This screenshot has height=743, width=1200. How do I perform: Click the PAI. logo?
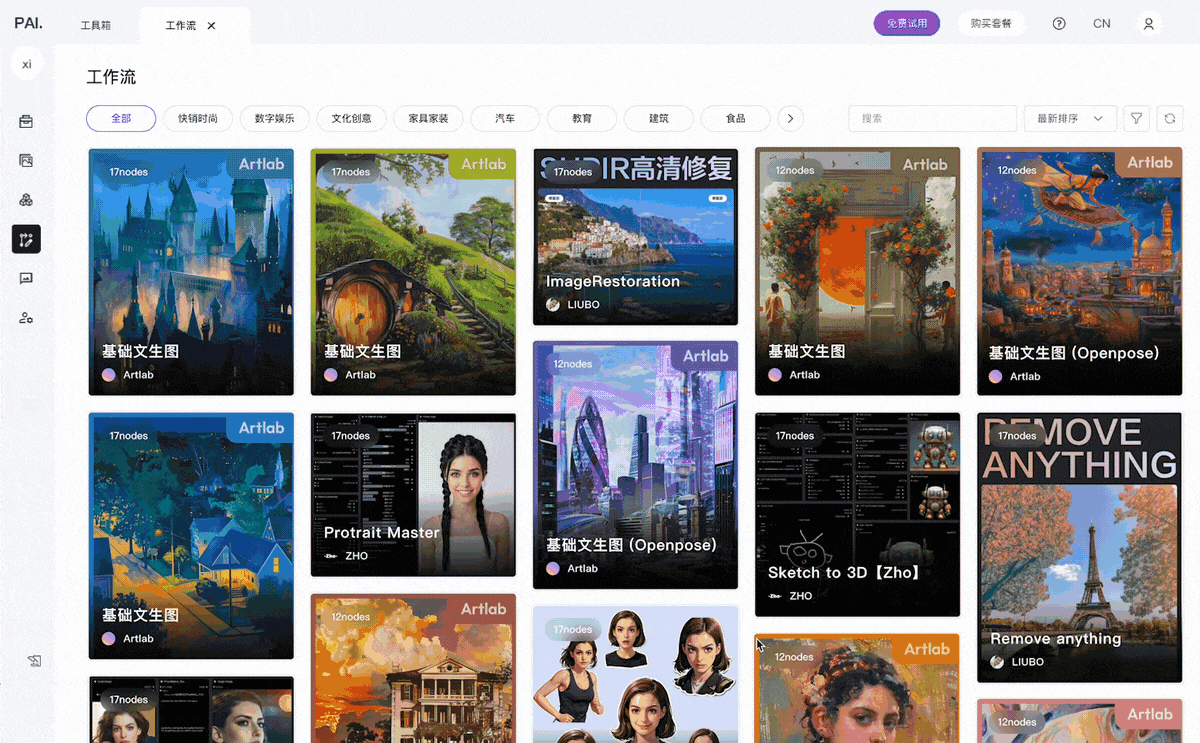[28, 23]
